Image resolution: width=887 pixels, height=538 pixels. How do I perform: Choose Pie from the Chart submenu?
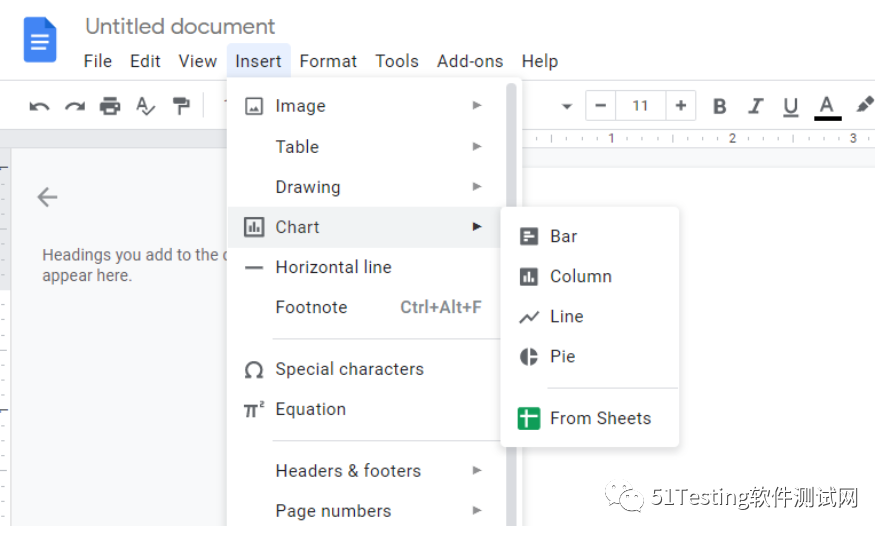pos(562,357)
